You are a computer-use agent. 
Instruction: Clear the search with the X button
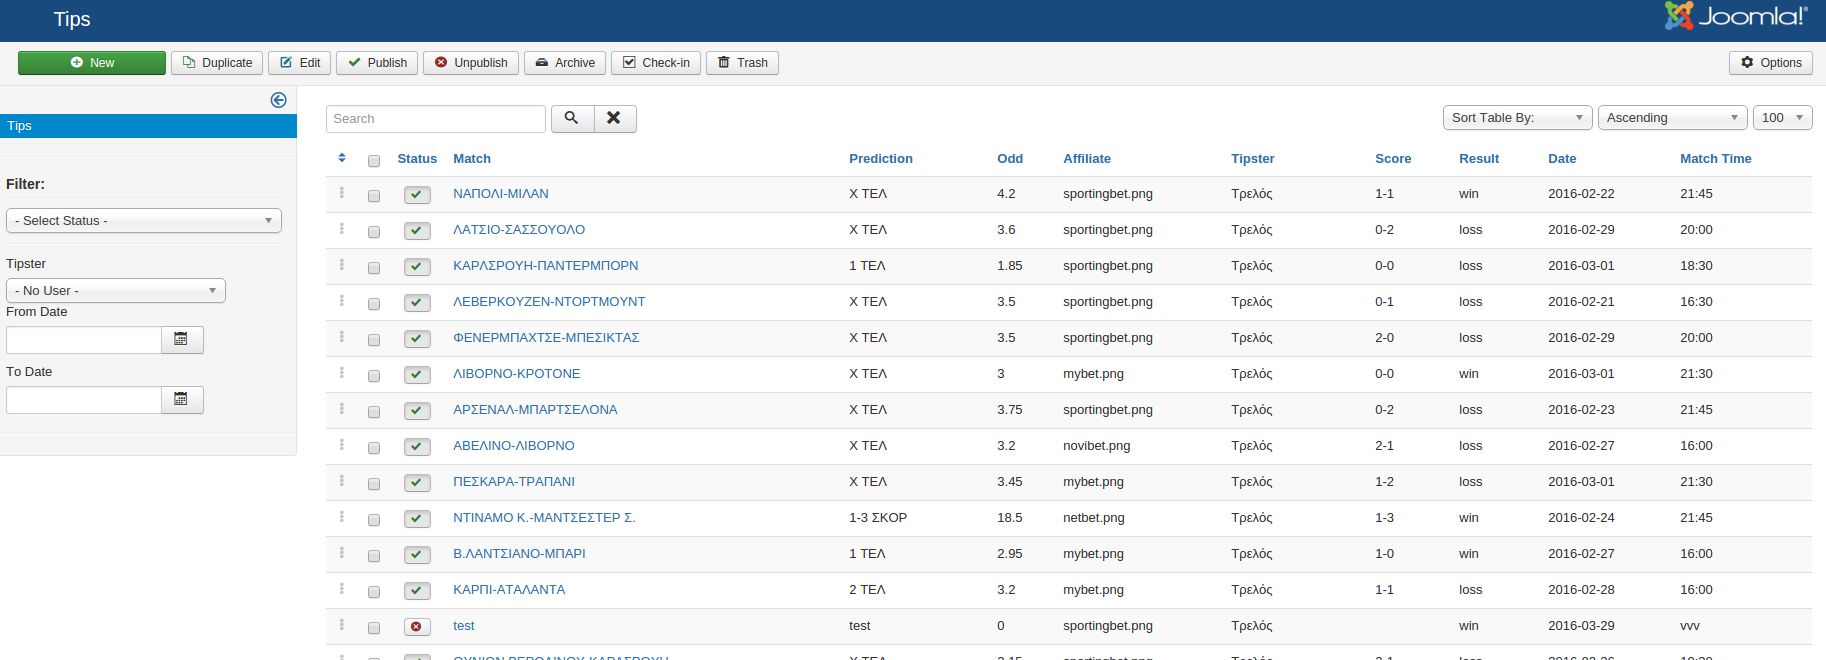(x=614, y=118)
